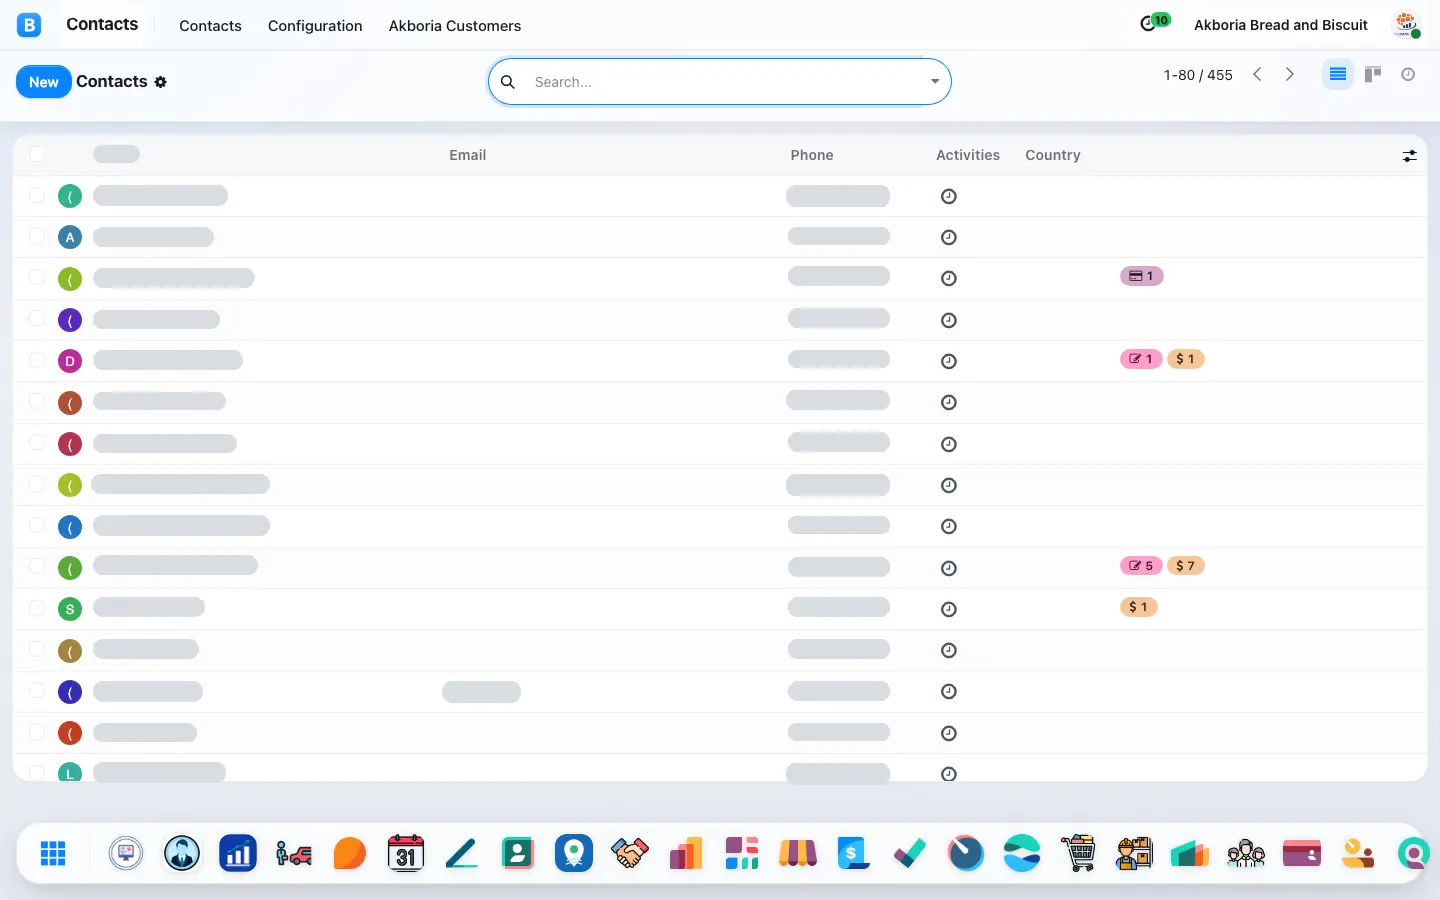Screen dimensions: 1440x900
Task: Tick the checkbox in the S avatar row
Action: pos(37,608)
